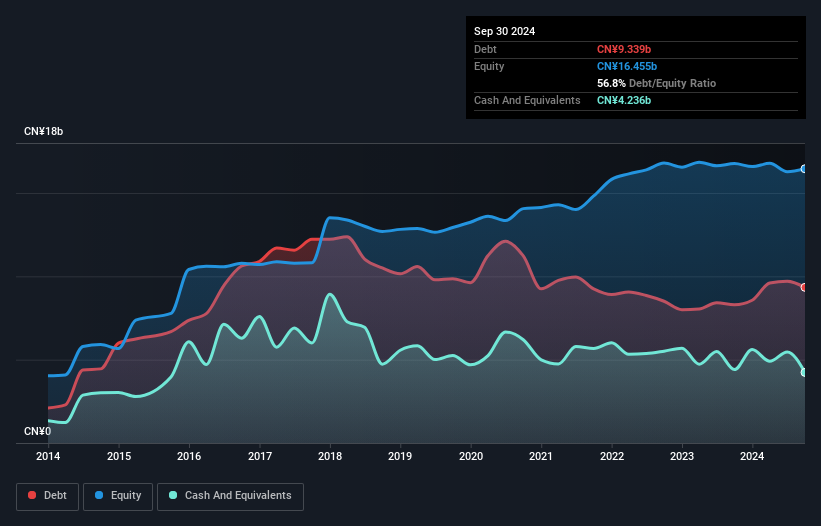Select the 2023 x-axis label
Screen dimensions: 821x526
point(682,456)
